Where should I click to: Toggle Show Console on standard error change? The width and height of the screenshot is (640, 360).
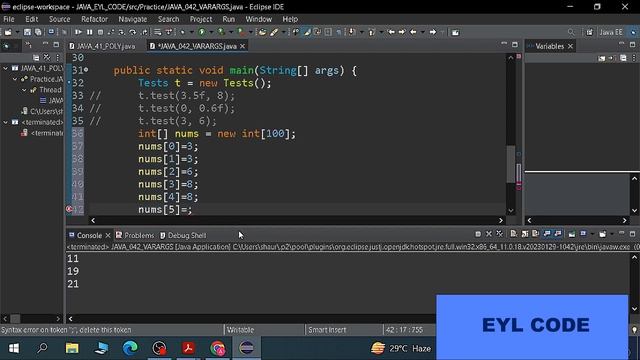(x=558, y=234)
